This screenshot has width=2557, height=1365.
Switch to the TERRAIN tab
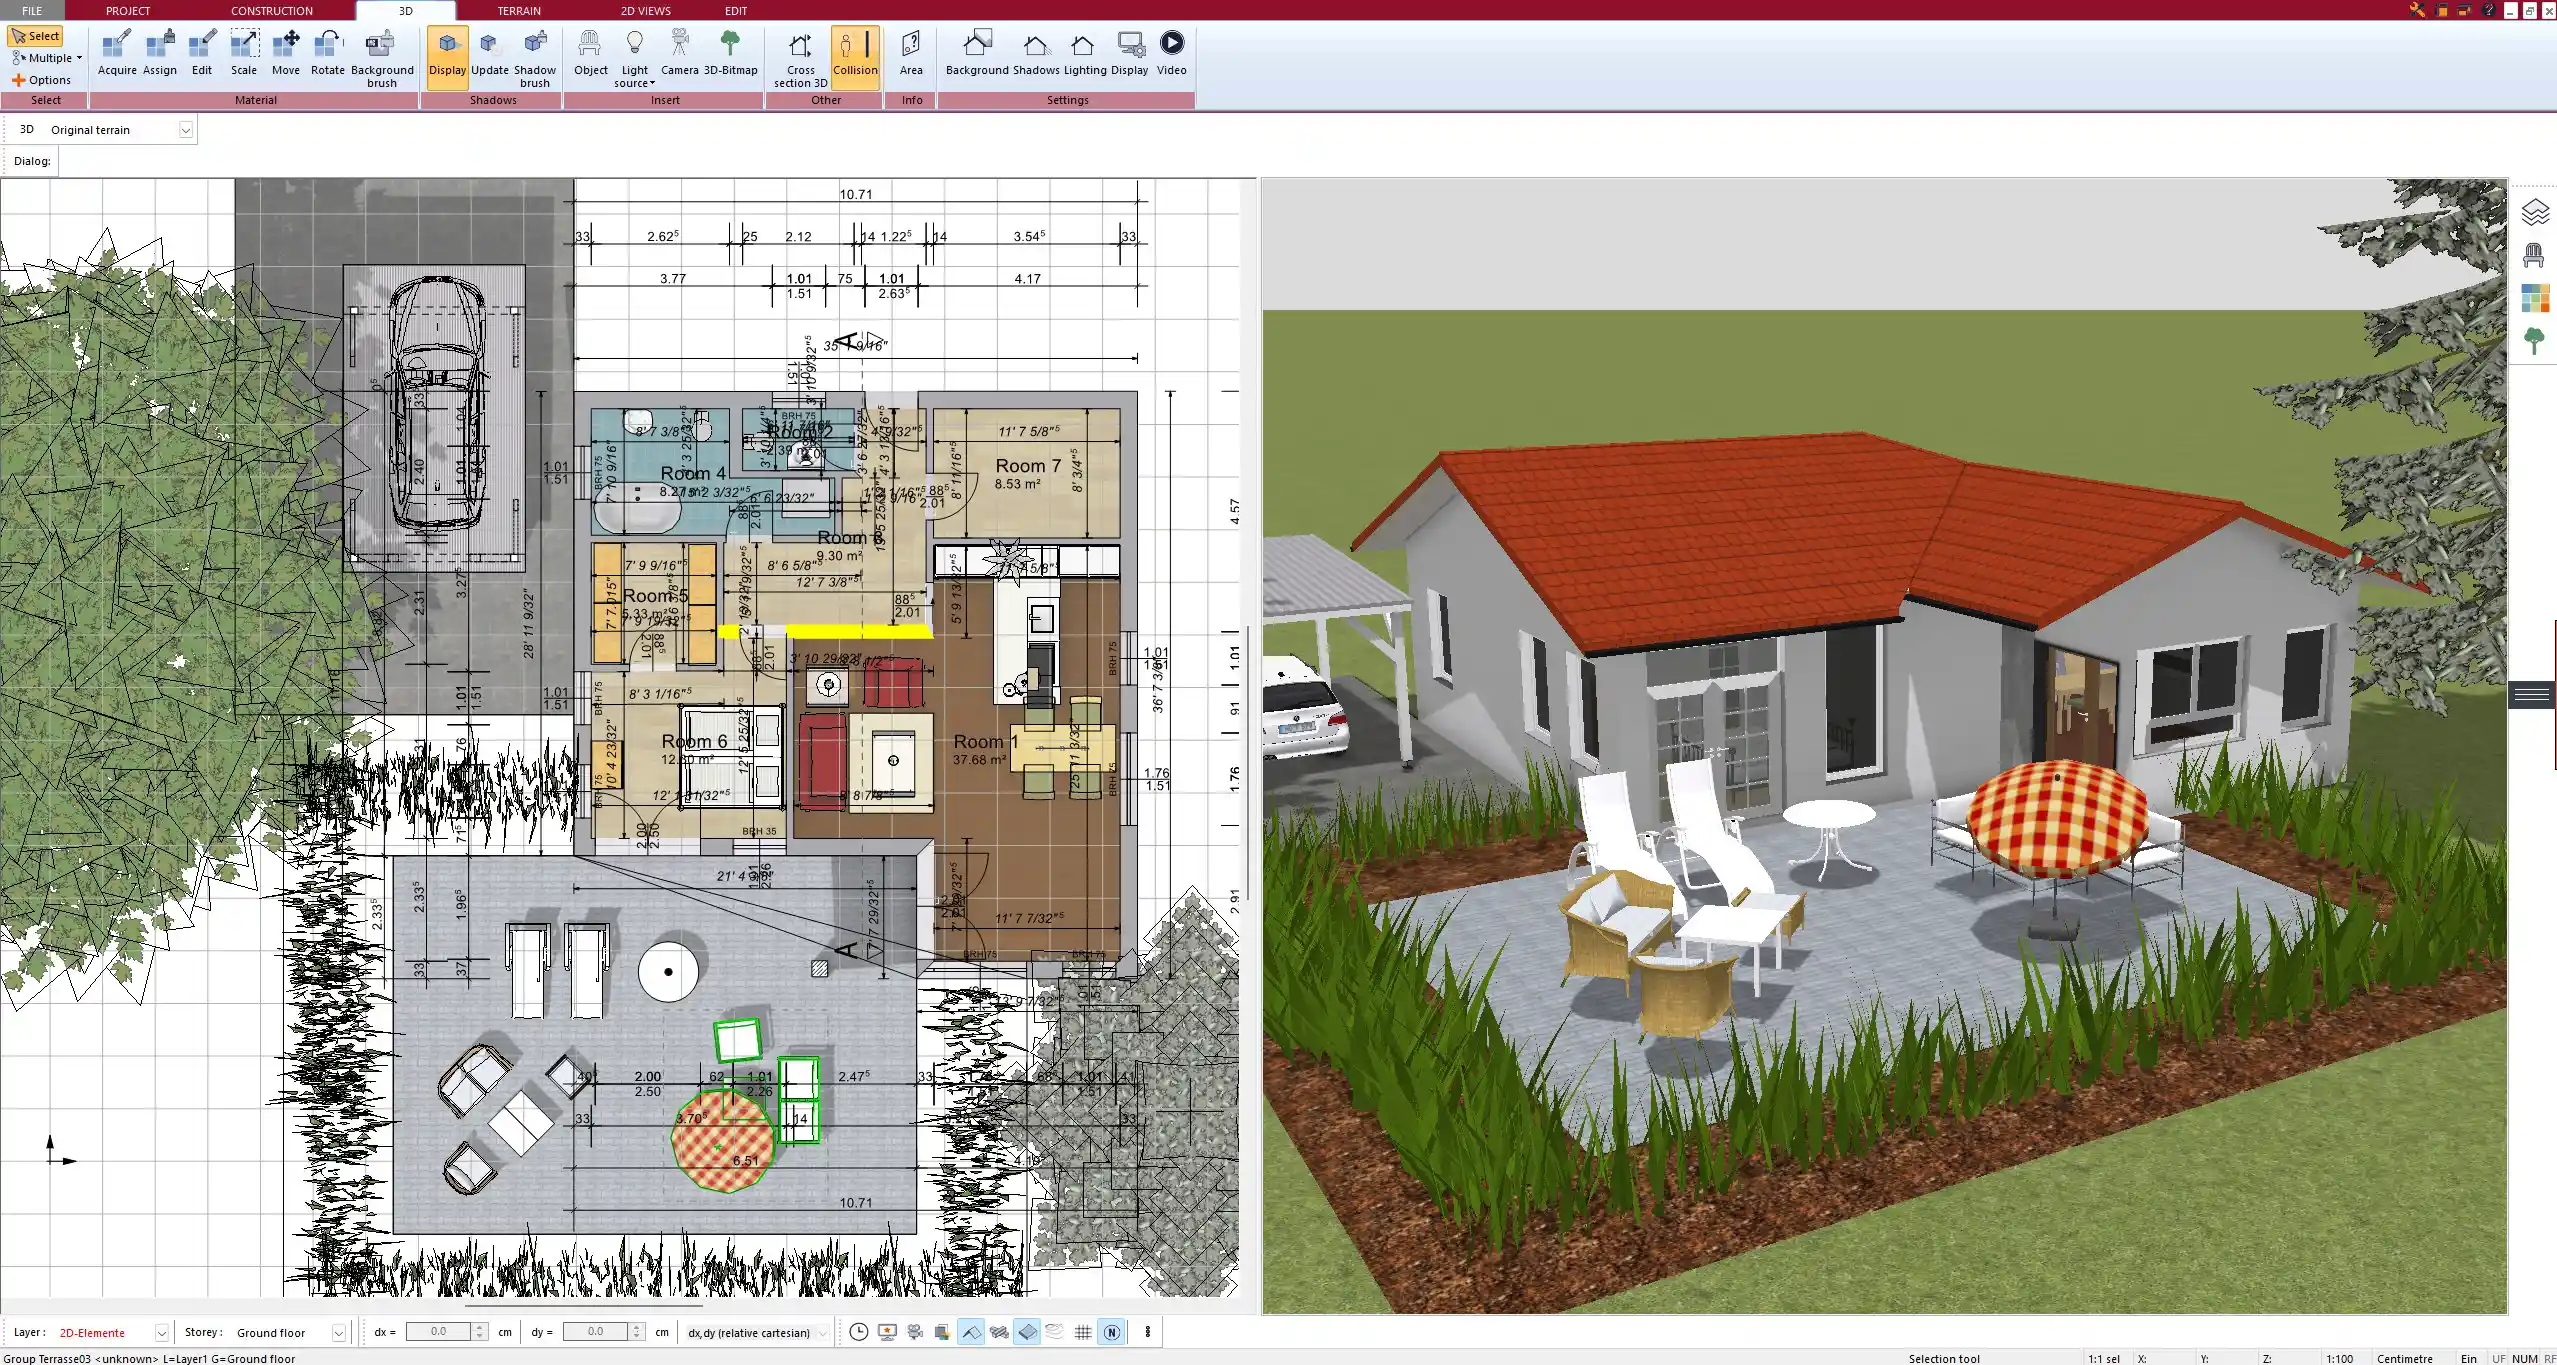[519, 10]
